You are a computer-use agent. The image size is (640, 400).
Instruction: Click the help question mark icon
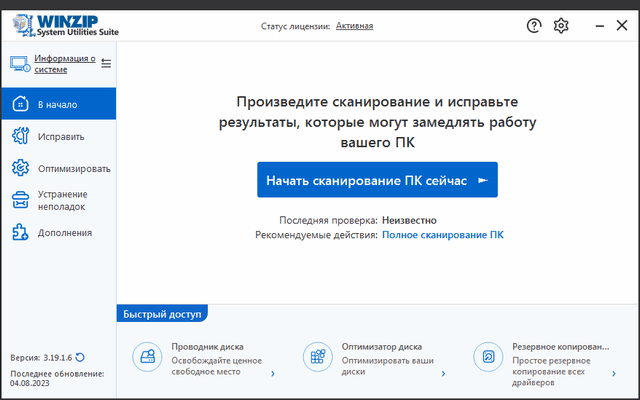click(x=534, y=25)
